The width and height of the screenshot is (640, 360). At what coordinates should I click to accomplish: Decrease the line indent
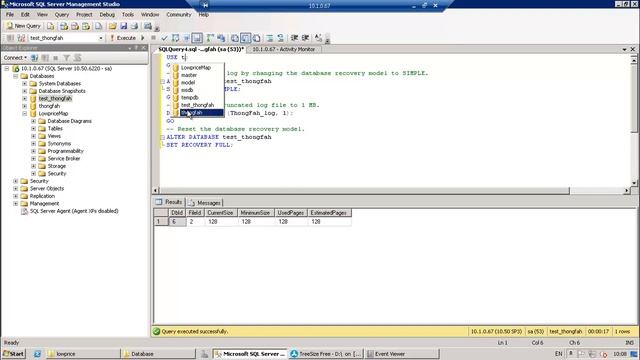tap(294, 38)
